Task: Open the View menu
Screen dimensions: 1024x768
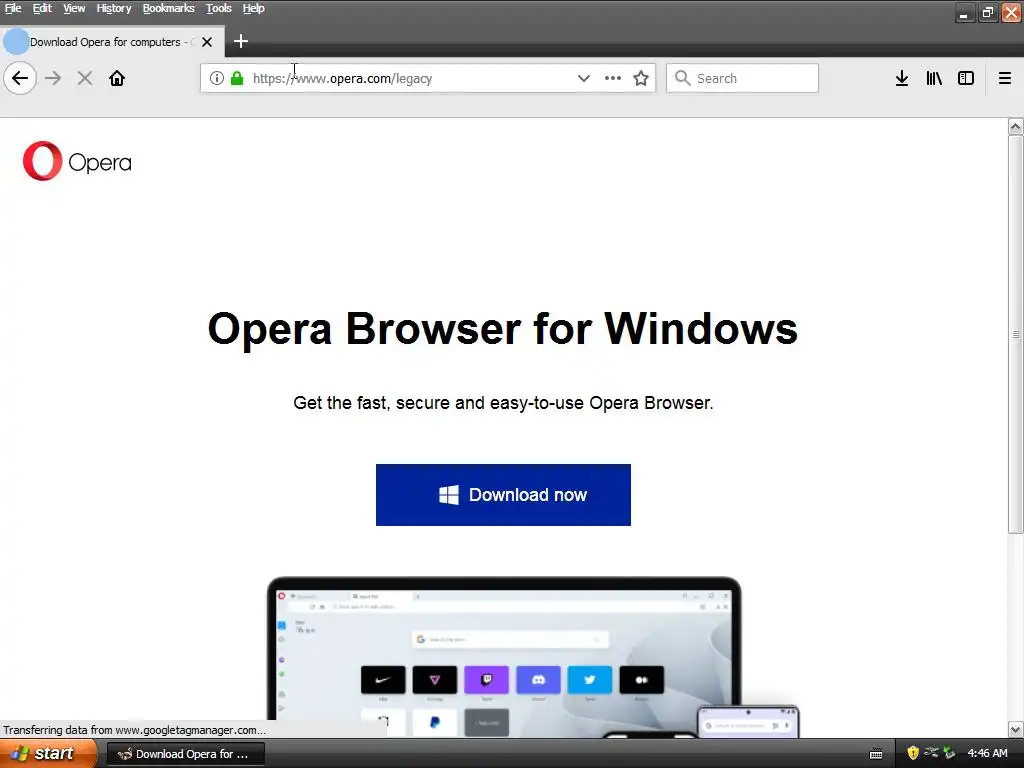Action: point(74,8)
